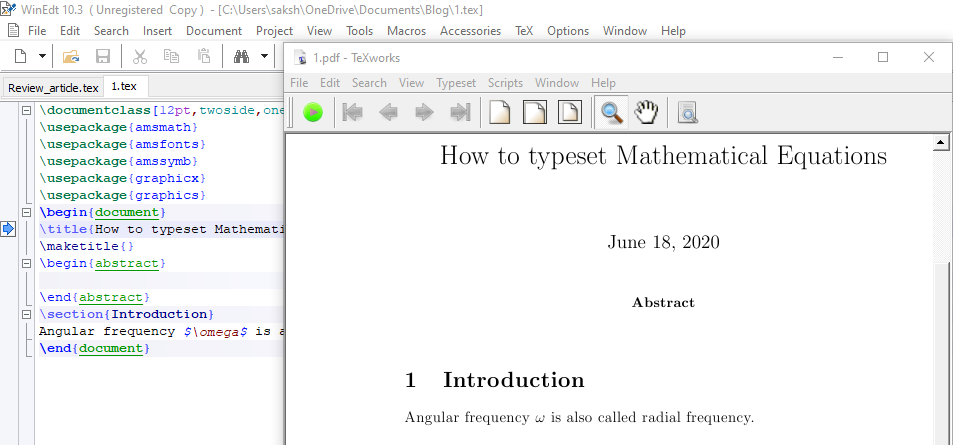The image size is (953, 445).
Task: Open WinEdt Macros menu
Action: coord(407,30)
